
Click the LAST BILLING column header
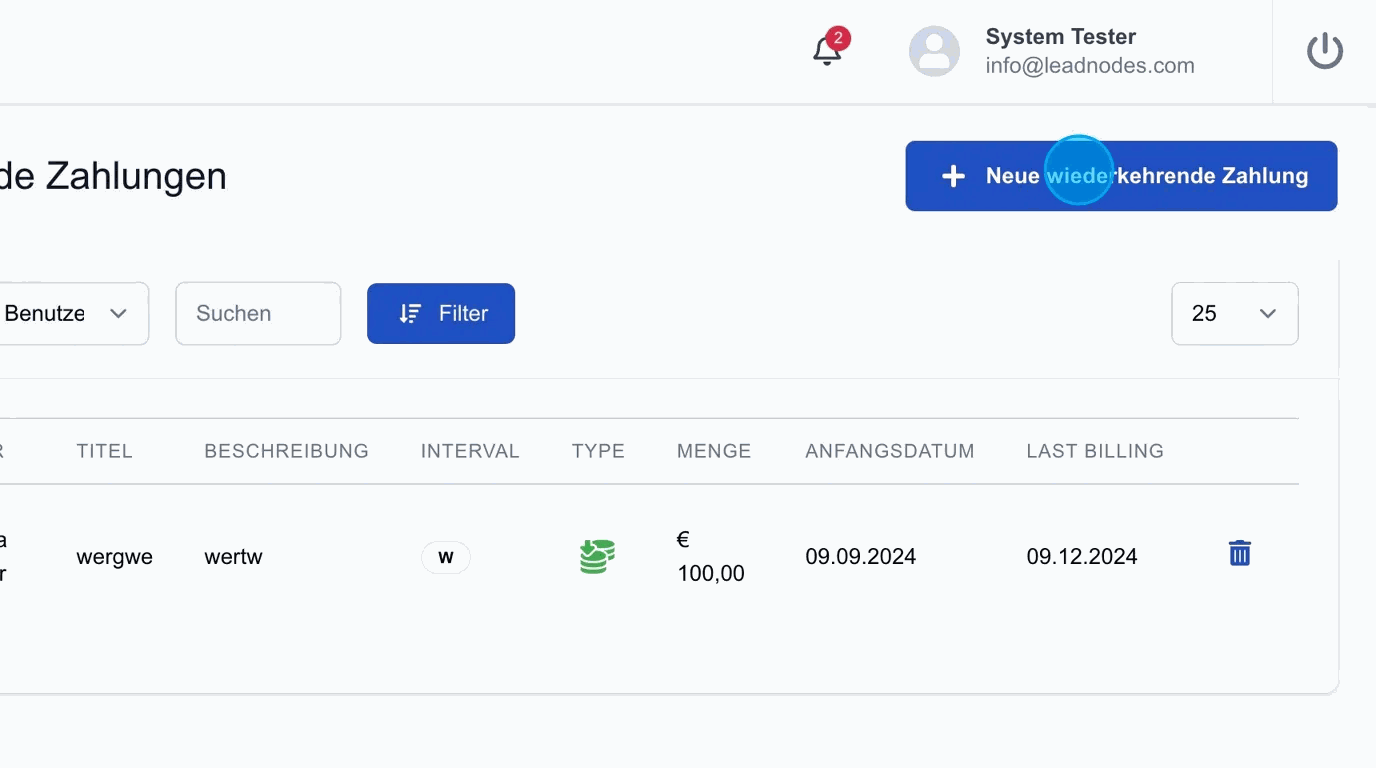coord(1095,451)
